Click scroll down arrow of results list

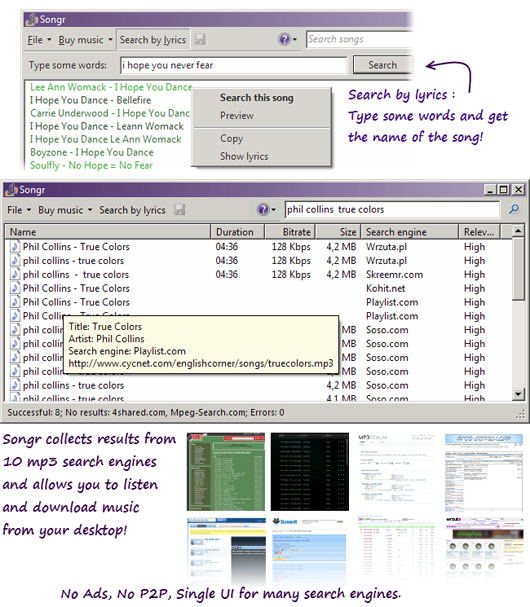(x=518, y=394)
